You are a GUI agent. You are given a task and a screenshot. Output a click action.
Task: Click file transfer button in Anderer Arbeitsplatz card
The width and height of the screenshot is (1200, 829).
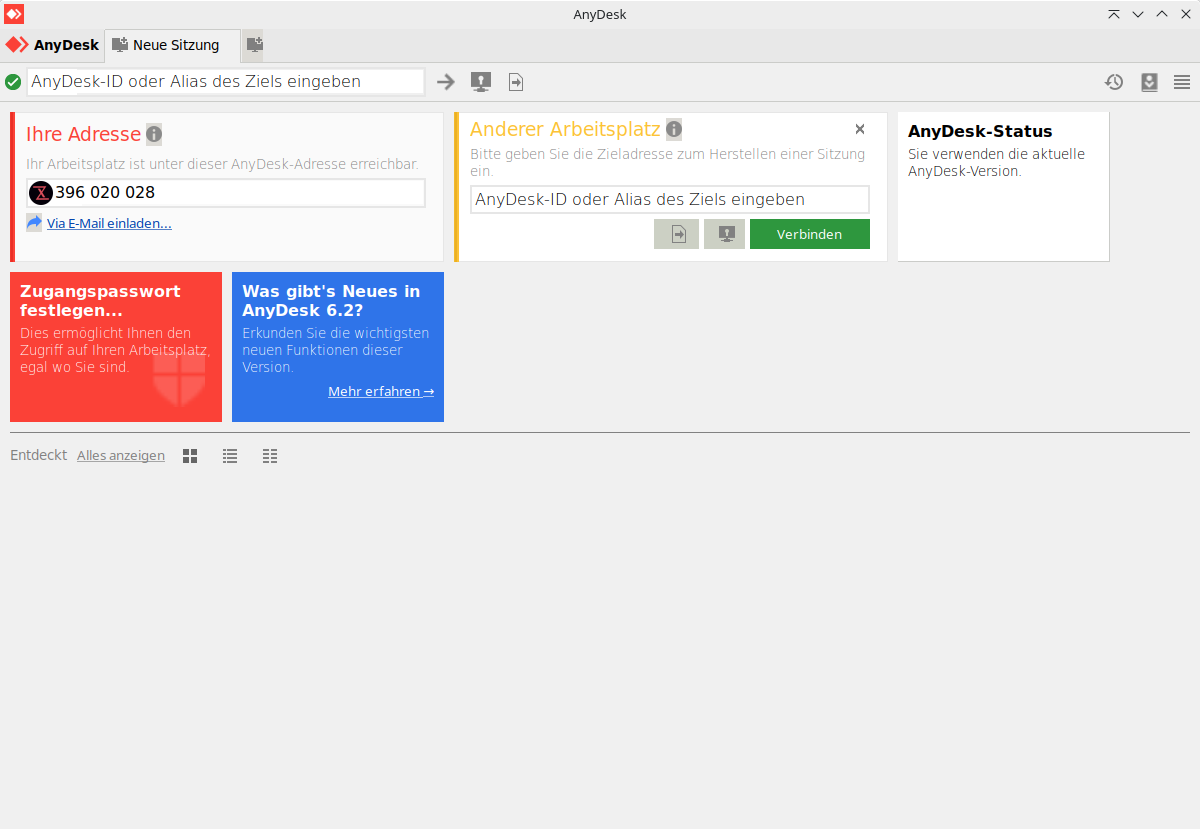click(676, 234)
